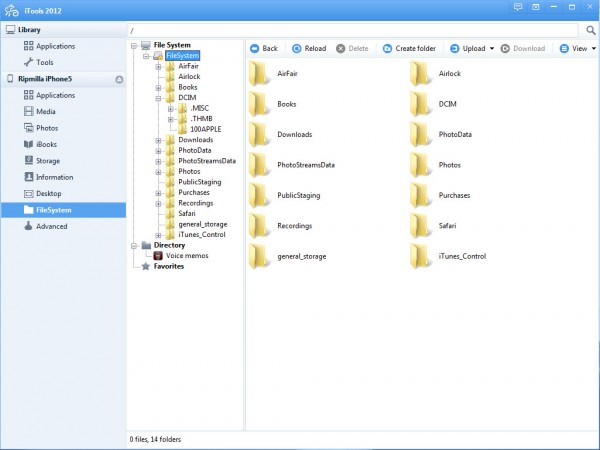Go Back in file browser

pyautogui.click(x=264, y=49)
